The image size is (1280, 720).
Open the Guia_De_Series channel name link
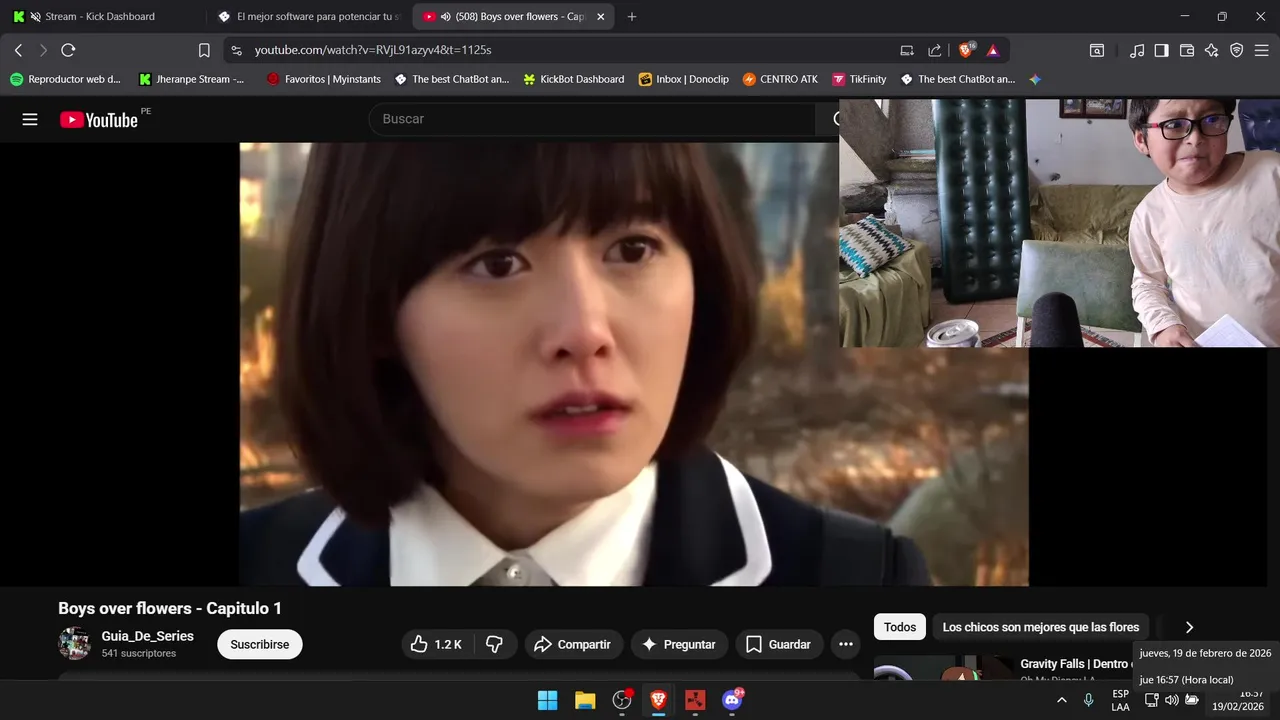point(148,636)
